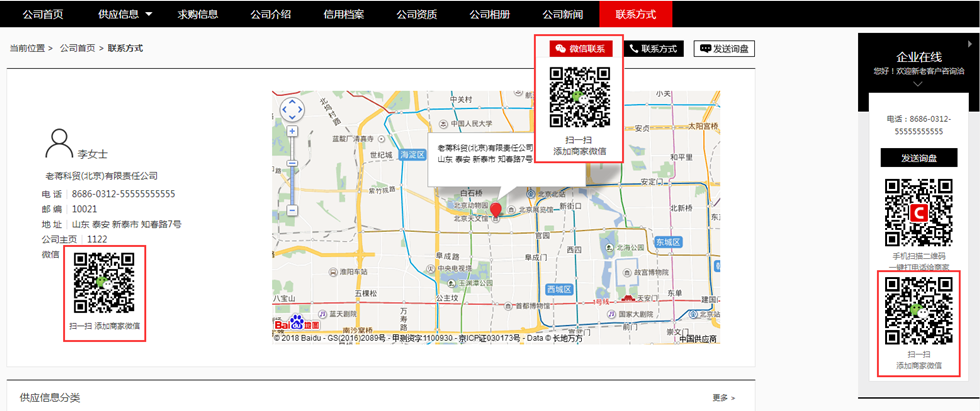This screenshot has width=980, height=411.
Task: Click the map pan control compass
Action: coord(291,109)
